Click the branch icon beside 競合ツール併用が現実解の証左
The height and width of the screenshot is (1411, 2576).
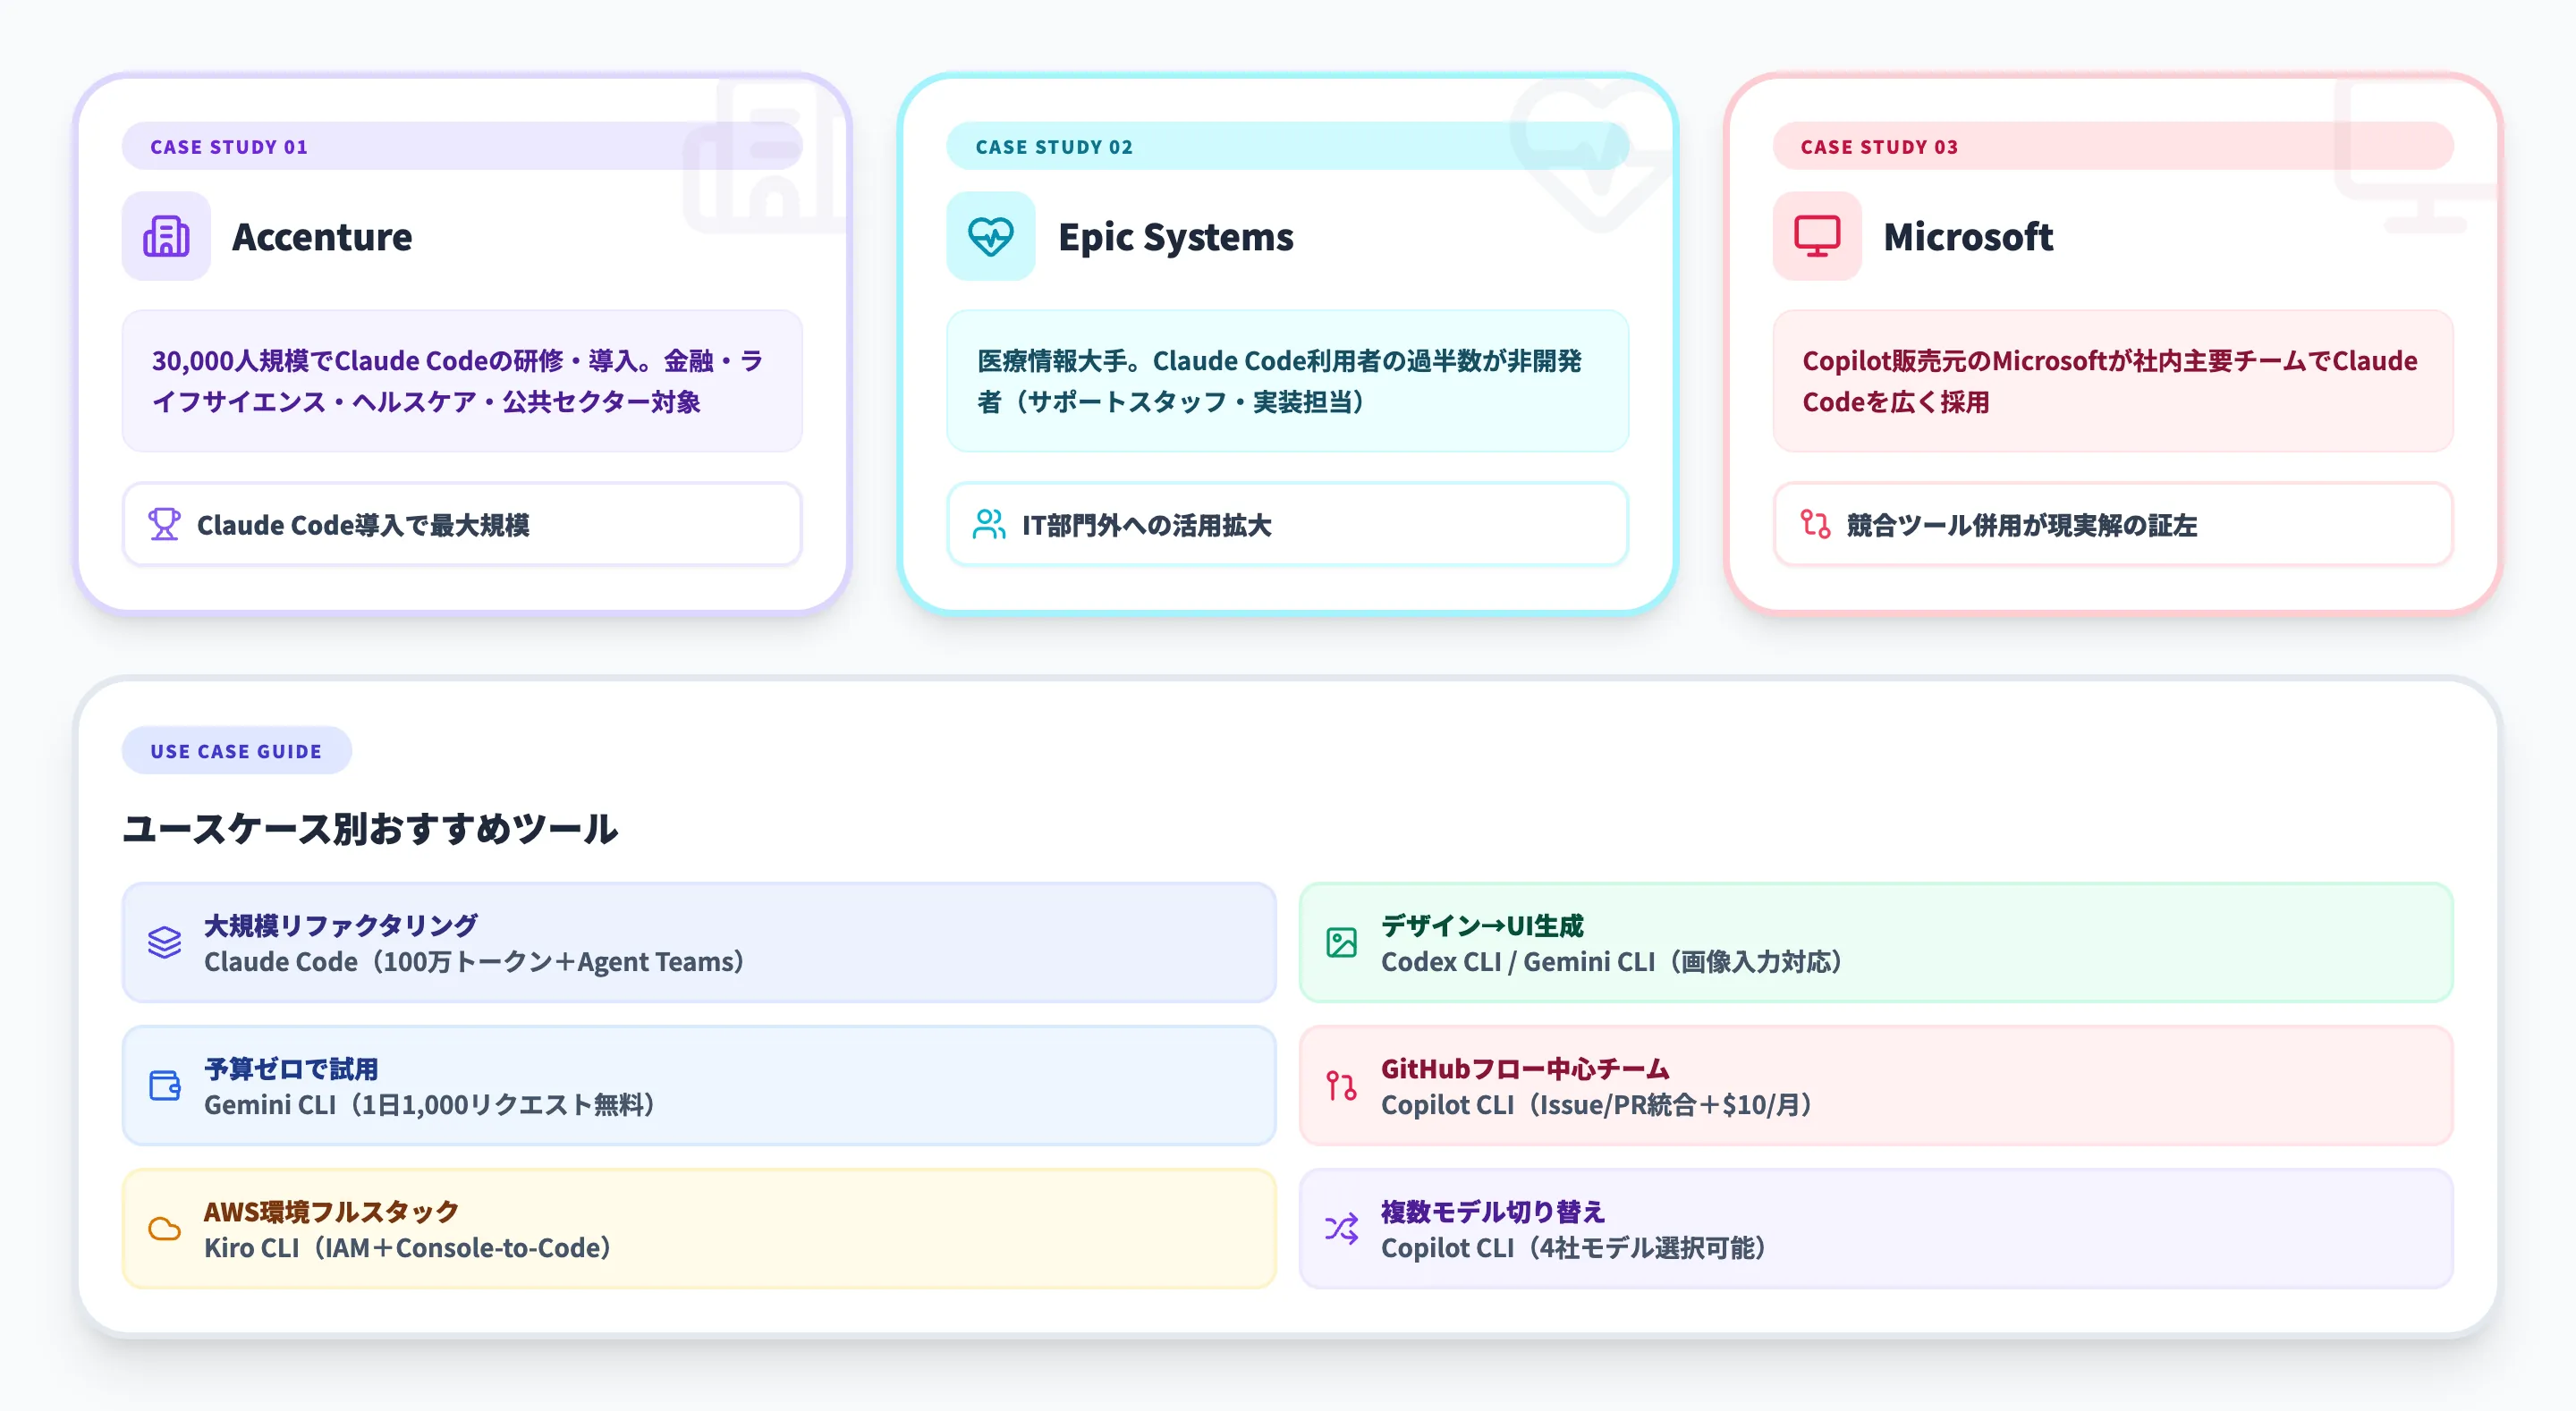1815,524
